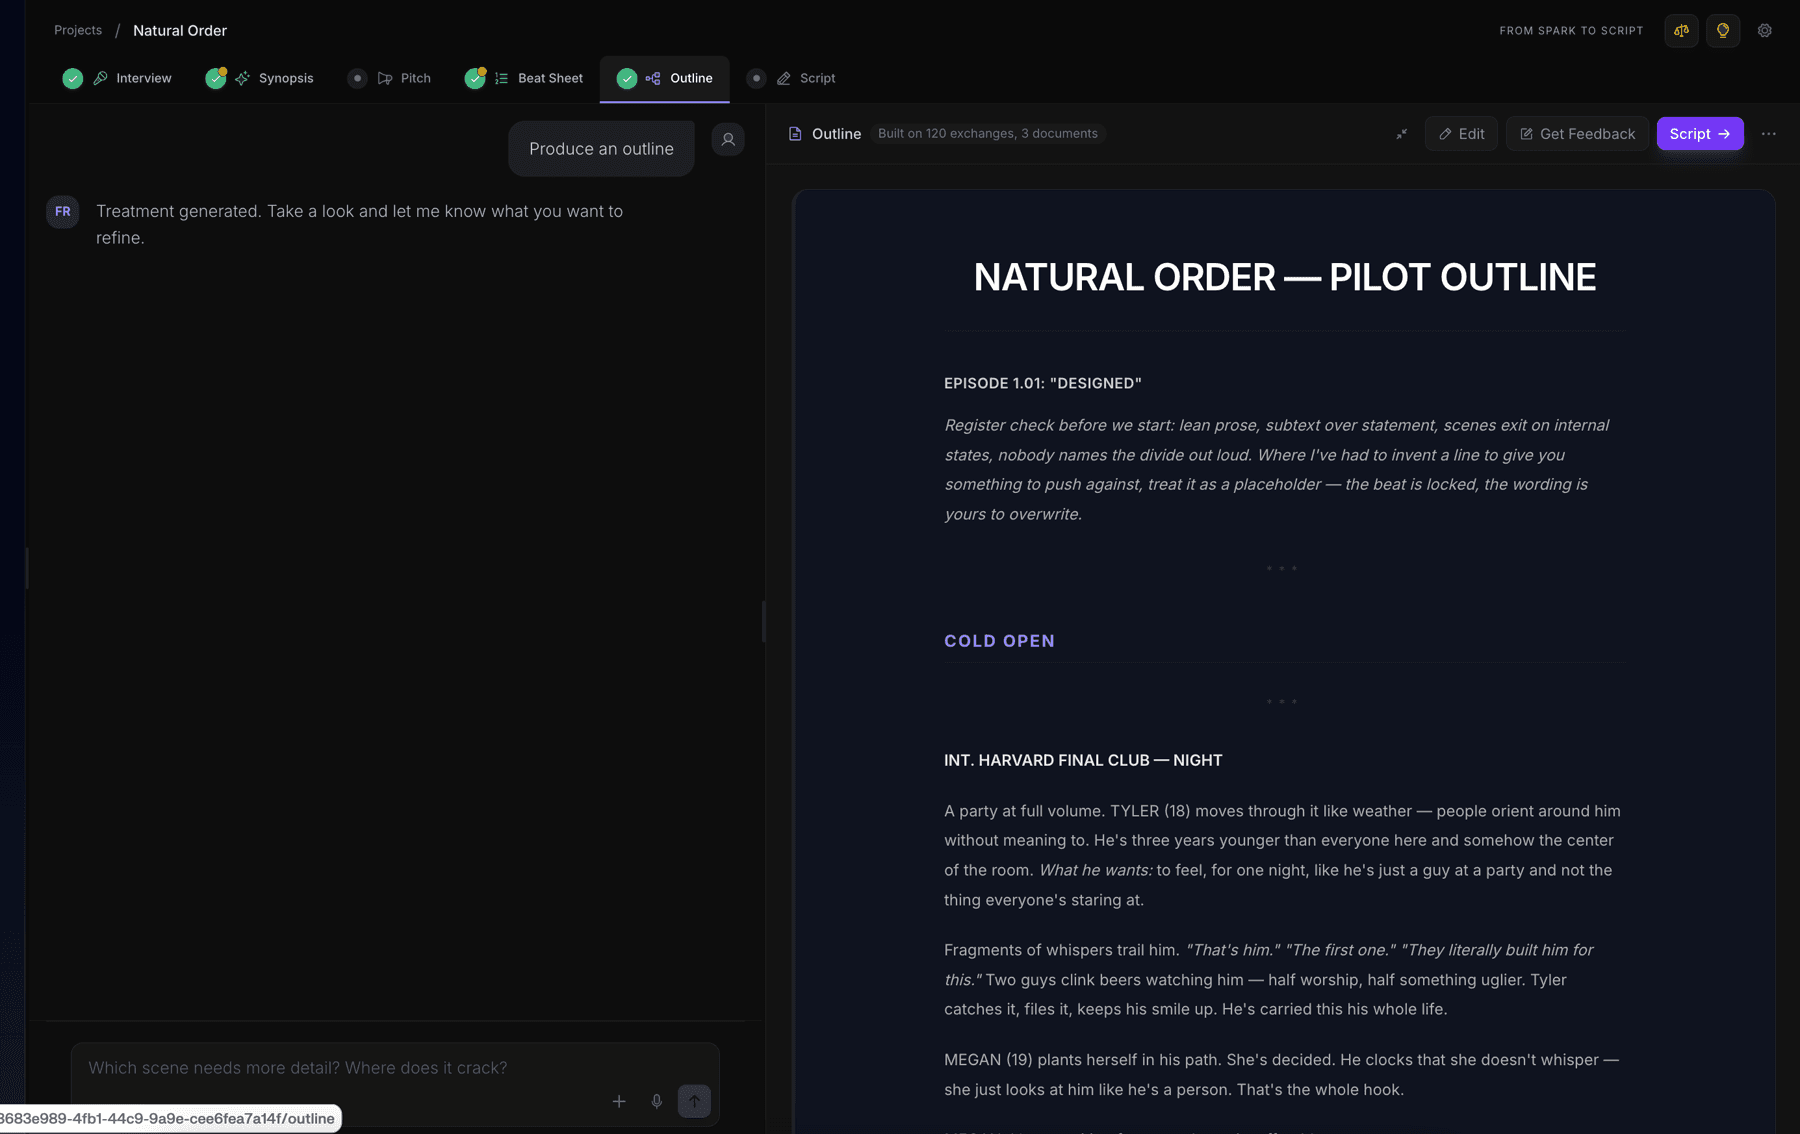This screenshot has height=1134, width=1800.
Task: Click the green check on Outline
Action: point(627,78)
